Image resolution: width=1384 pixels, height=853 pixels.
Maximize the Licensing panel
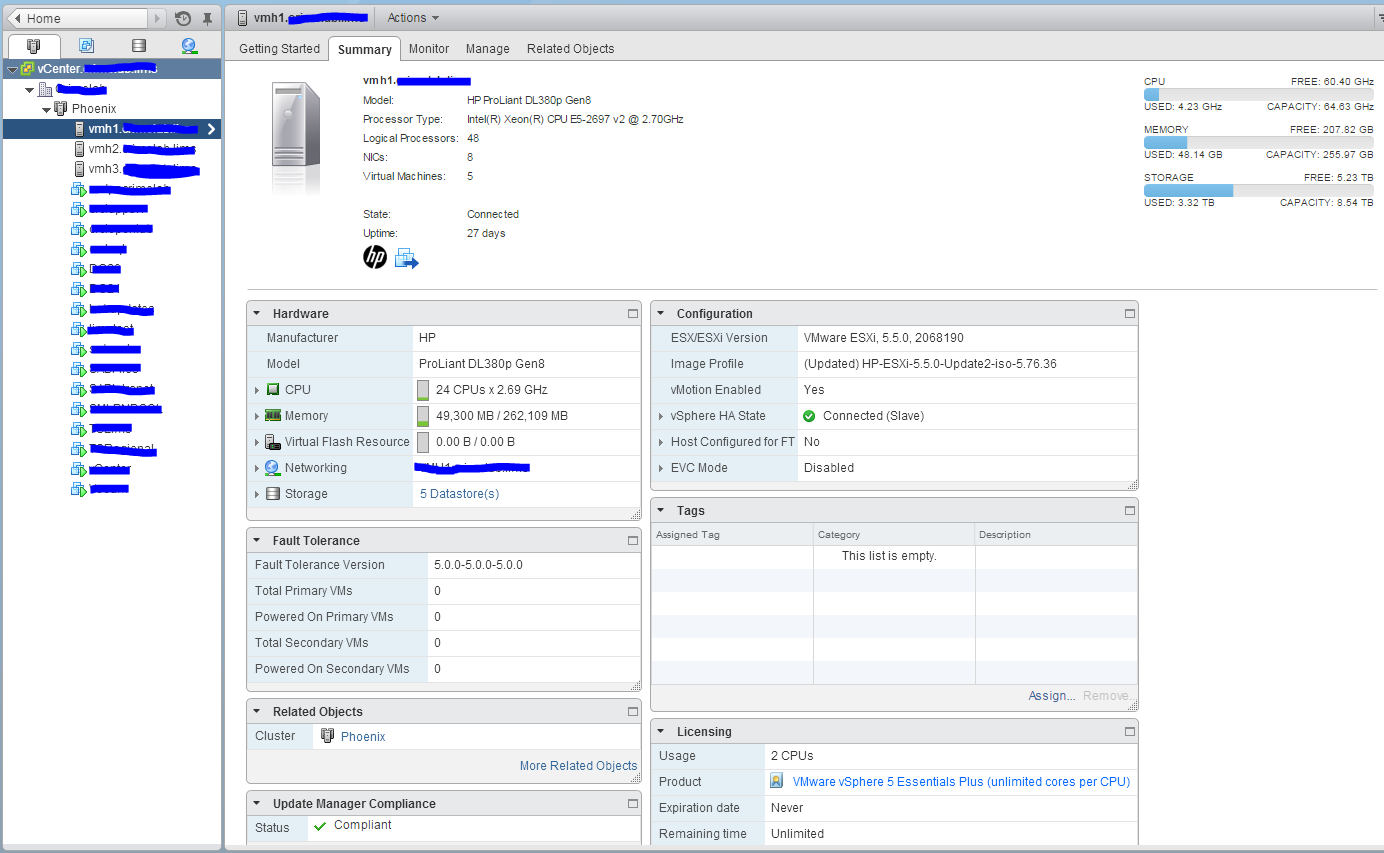(x=1130, y=732)
